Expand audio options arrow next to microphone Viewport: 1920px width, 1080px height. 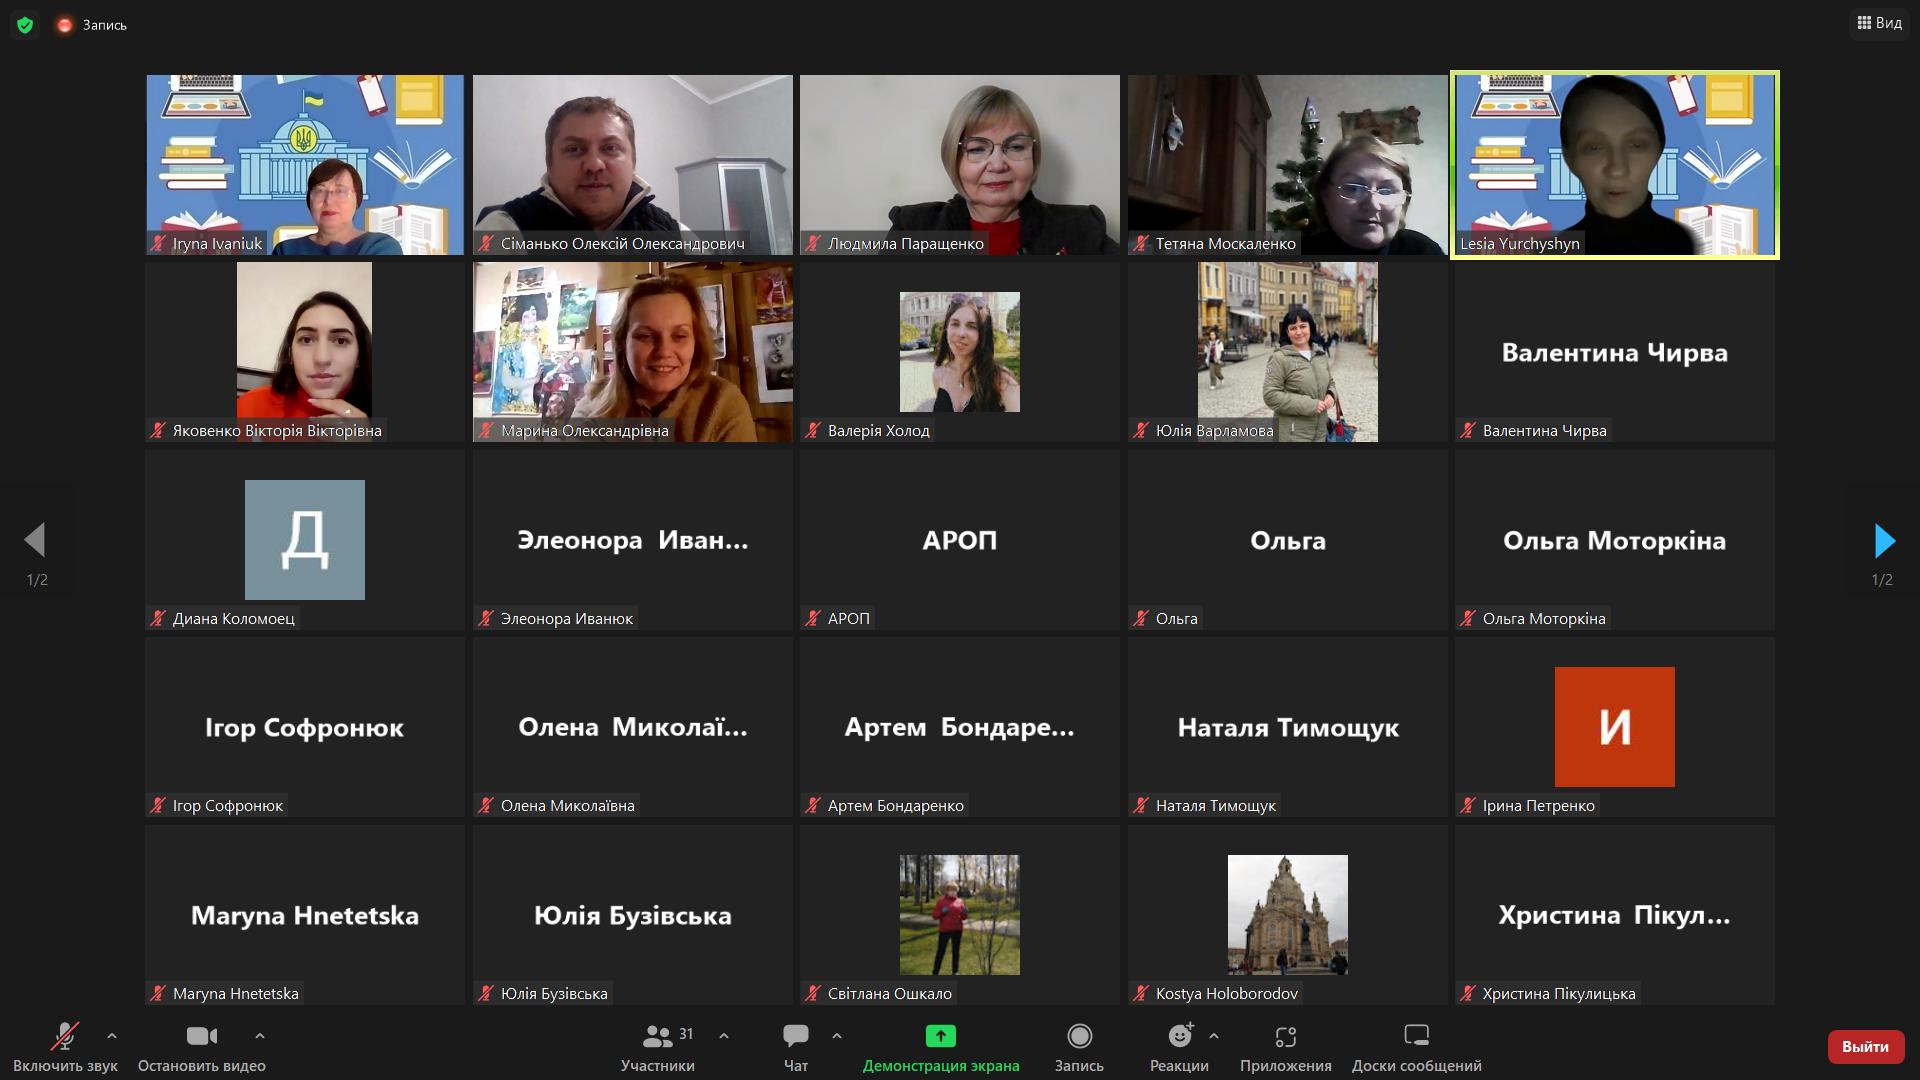(112, 1036)
